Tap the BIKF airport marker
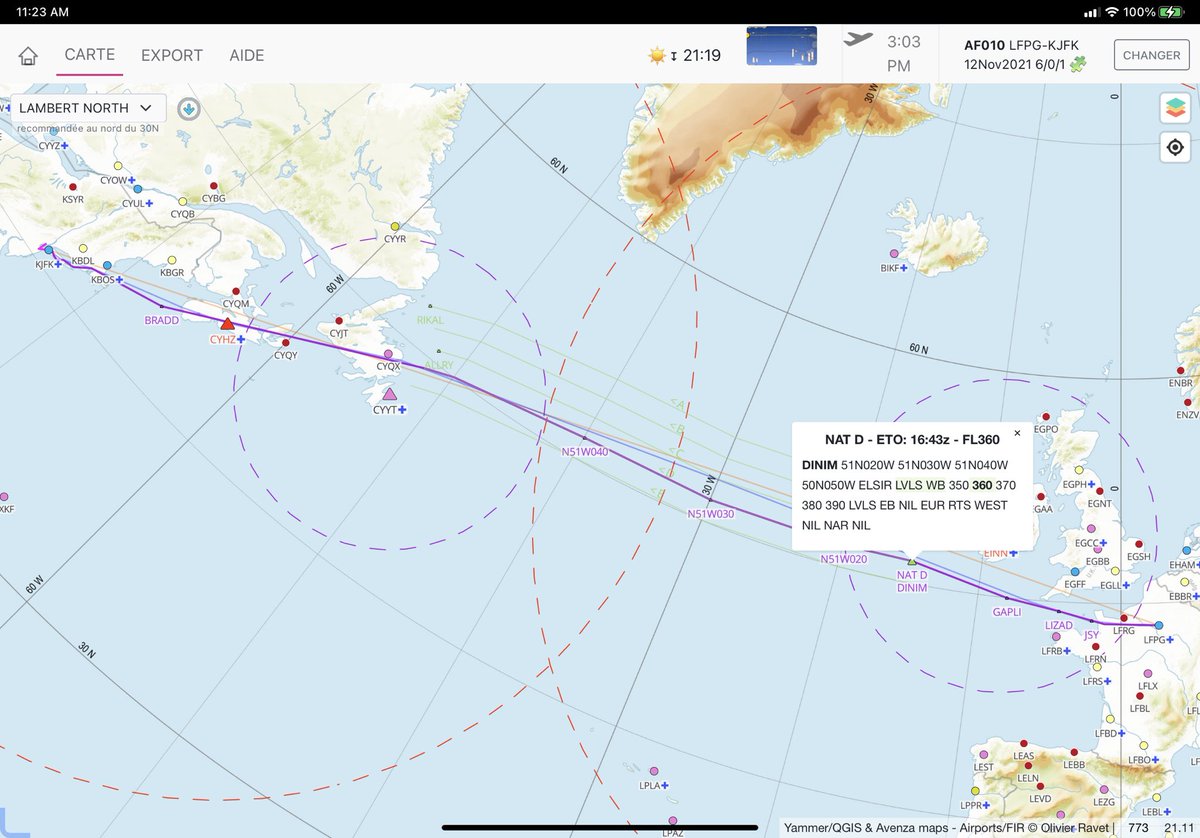The image size is (1200, 838). pos(894,254)
